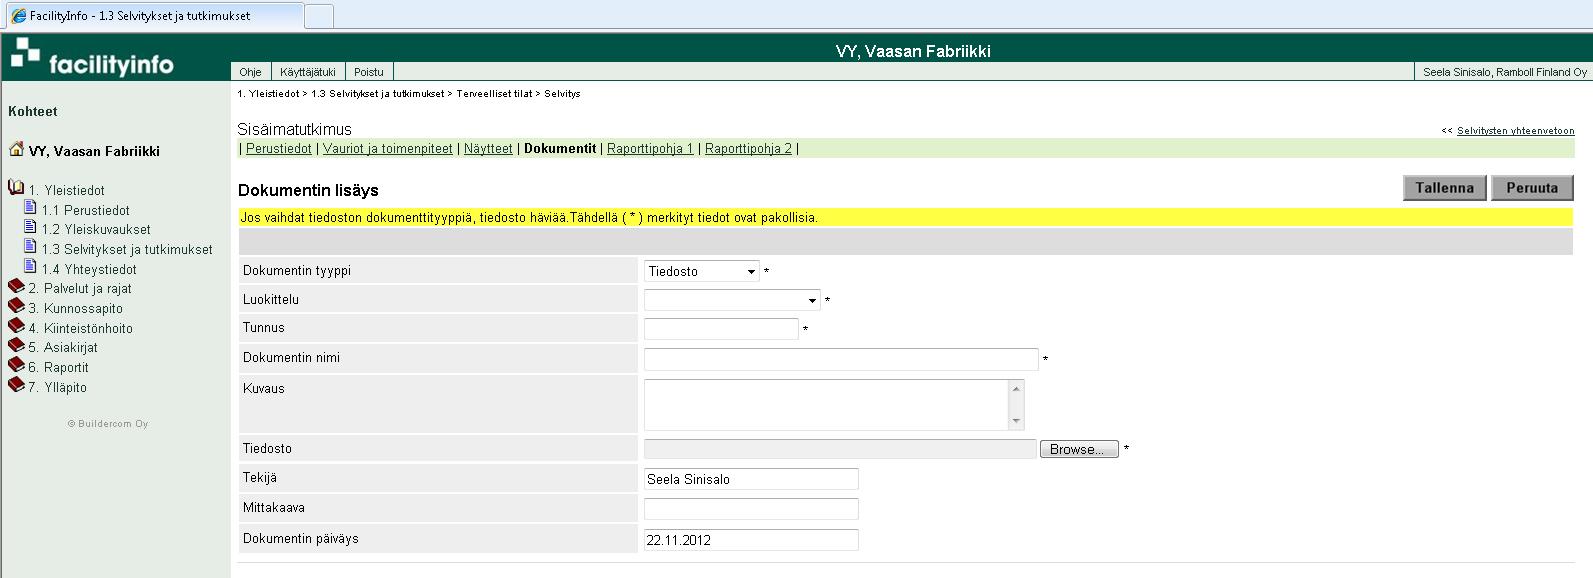
Task: Click the Kuvaus scrollbar up arrow
Action: [1016, 388]
